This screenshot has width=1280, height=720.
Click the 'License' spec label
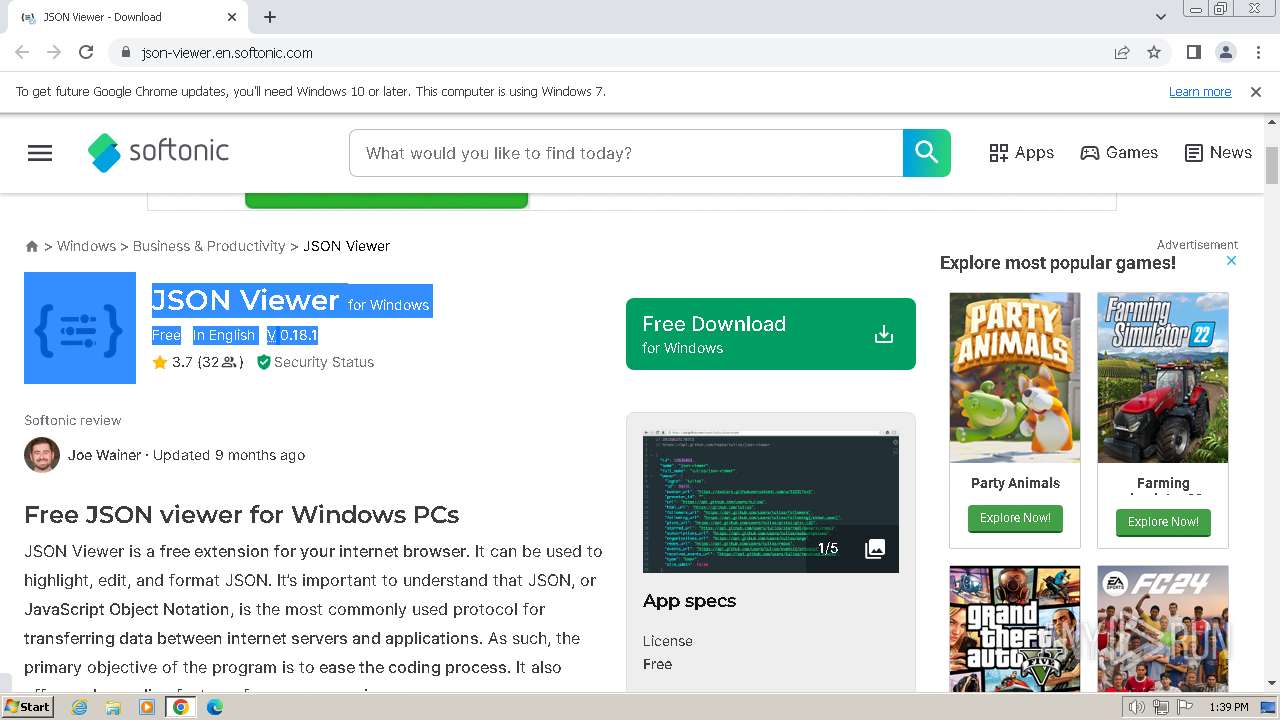[x=668, y=641]
